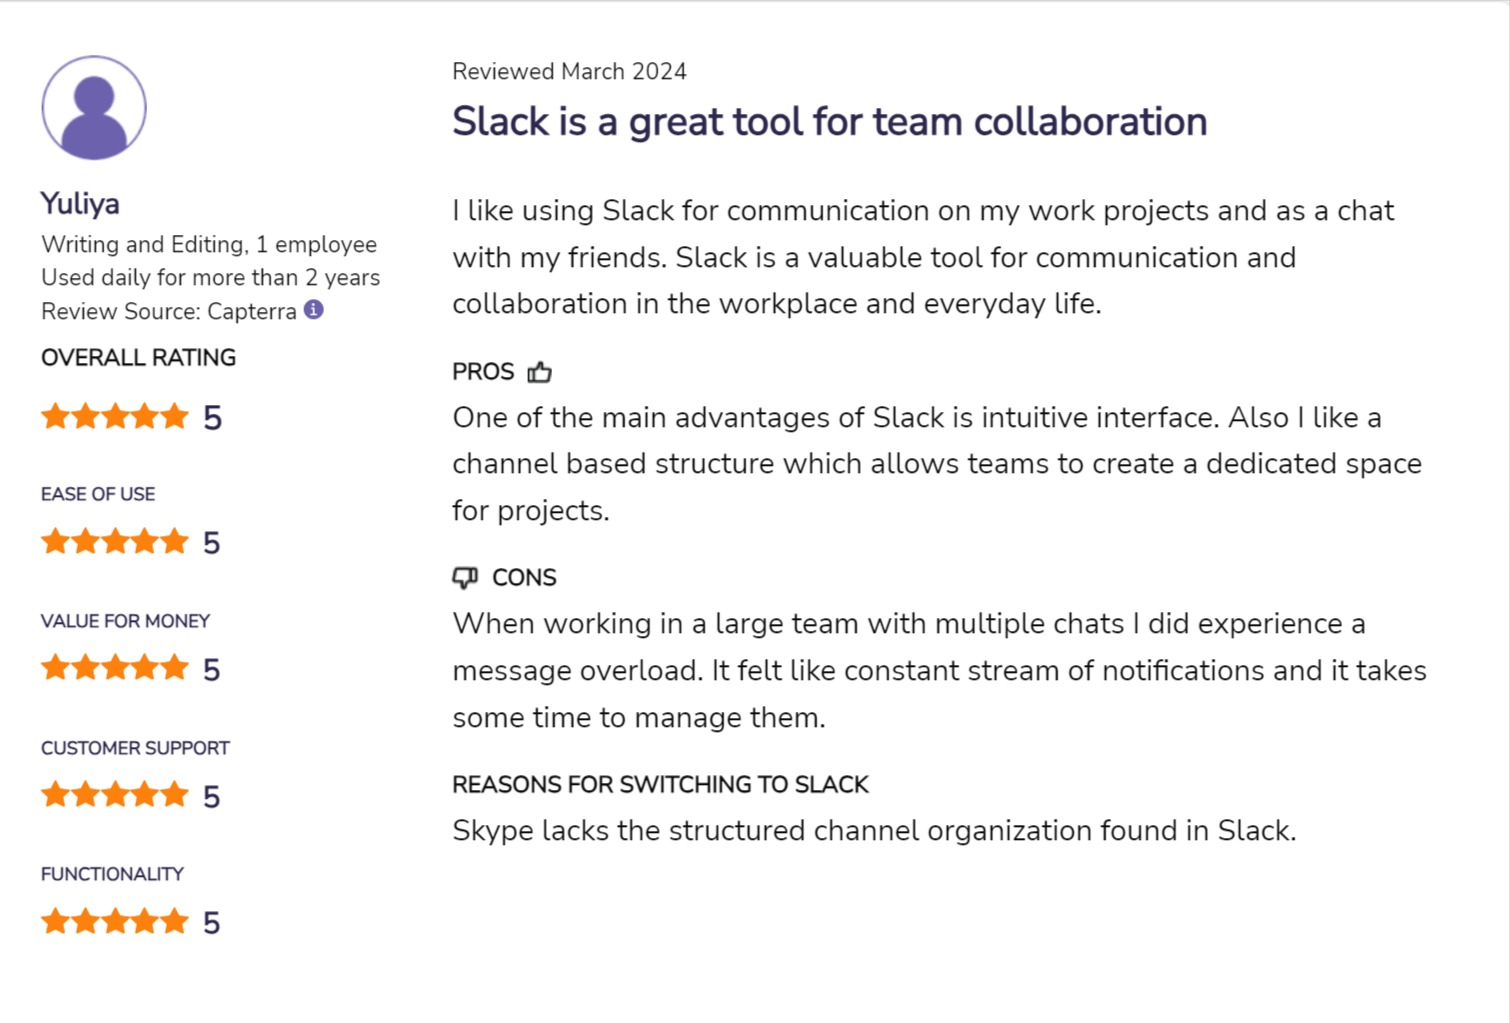Click the Review Source: Capterra text
This screenshot has height=1023, width=1510.
(x=168, y=311)
